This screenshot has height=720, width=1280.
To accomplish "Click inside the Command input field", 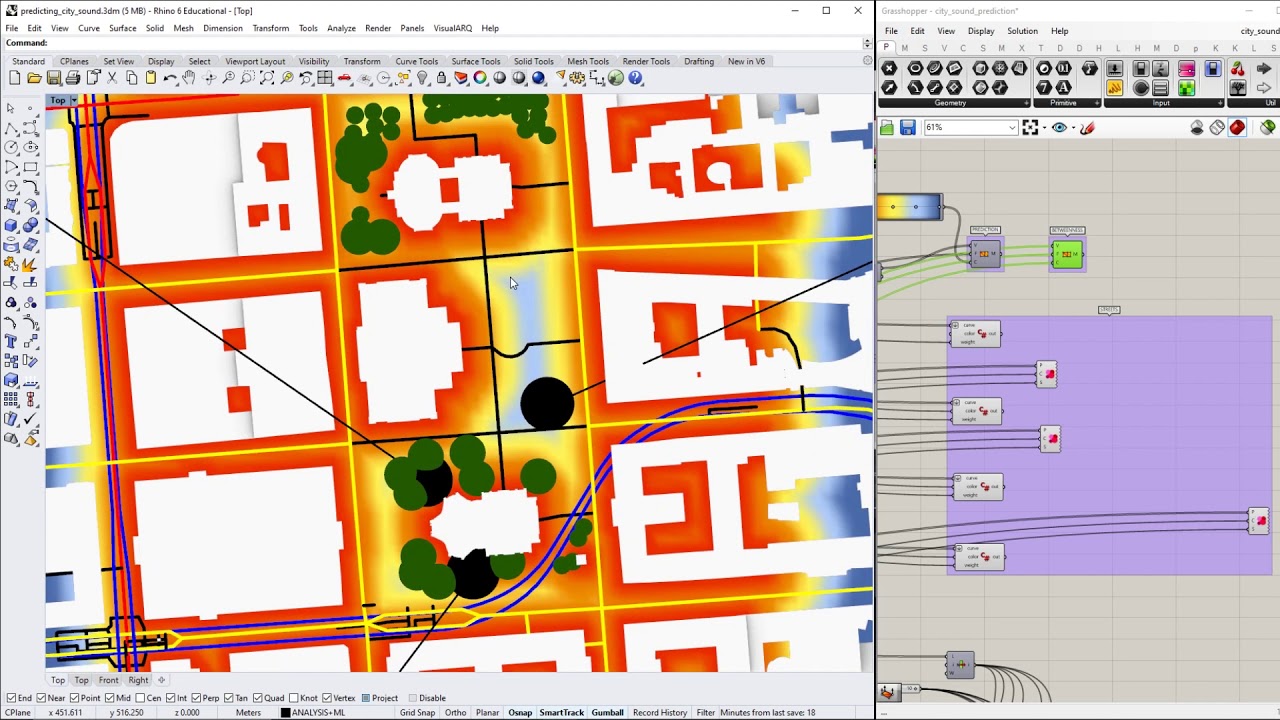I will pos(455,43).
